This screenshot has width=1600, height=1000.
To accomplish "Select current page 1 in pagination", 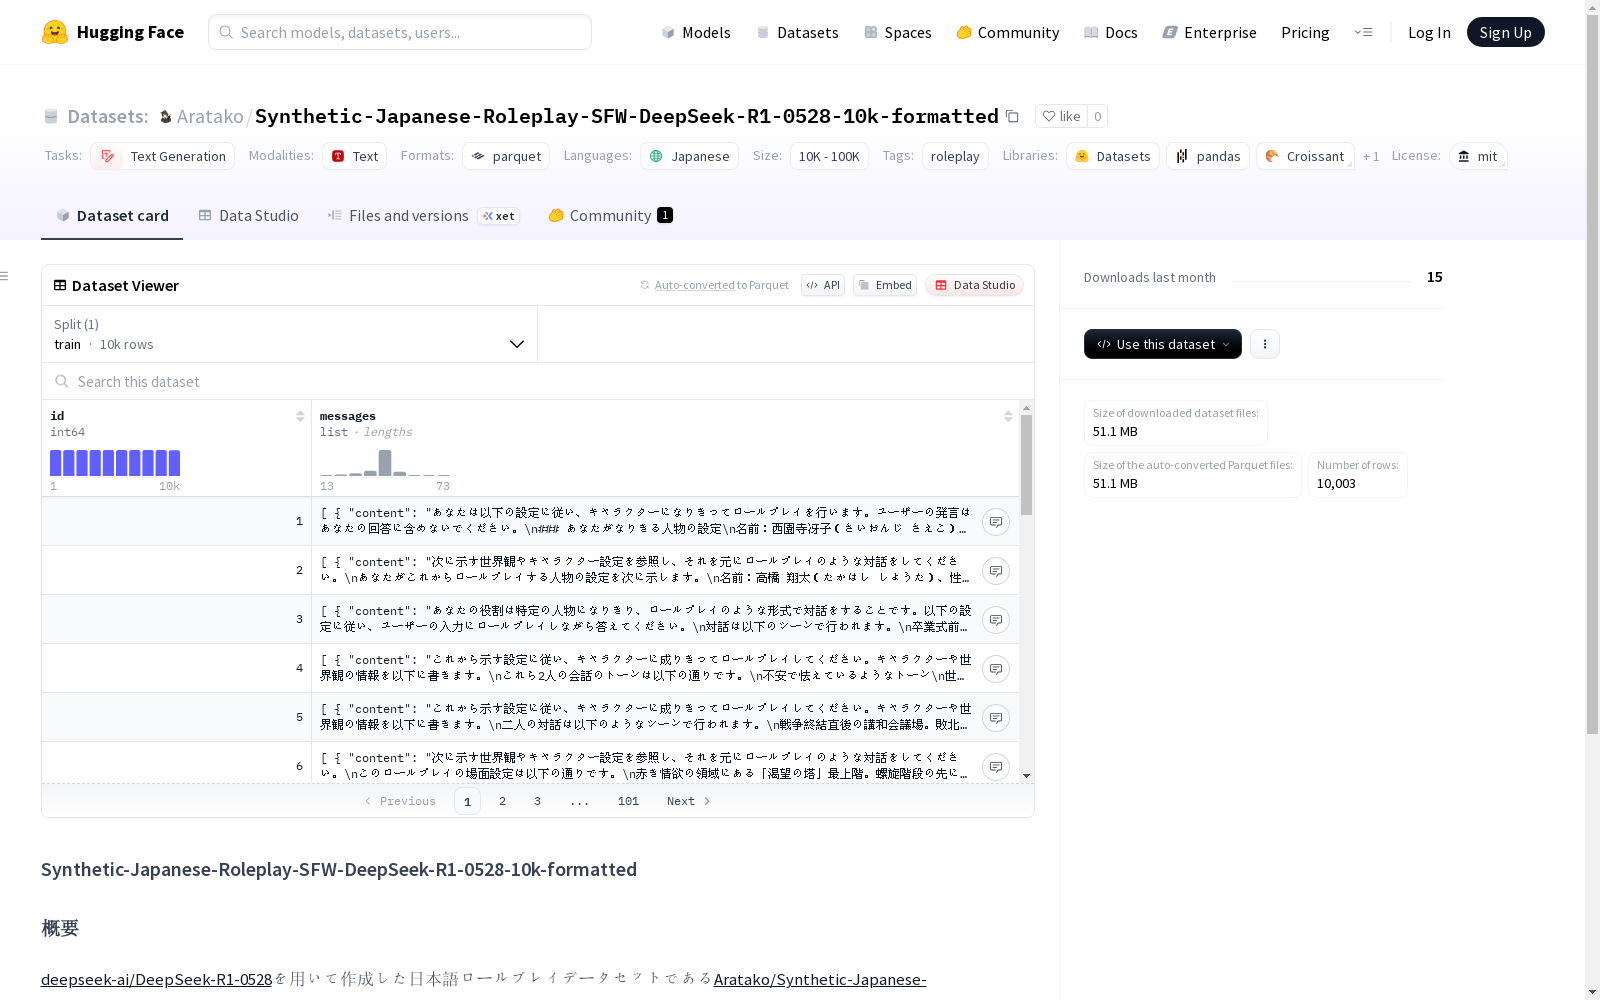I will [x=467, y=801].
